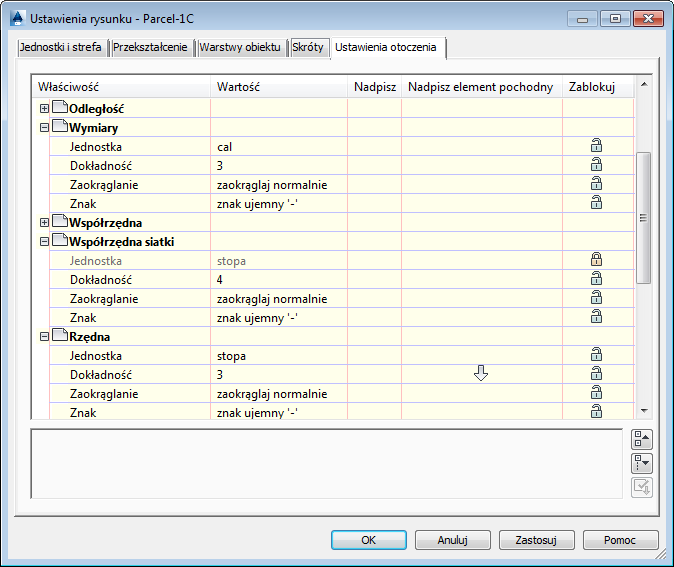The height and width of the screenshot is (567, 674).
Task: Click the Odległość folder icon
Action: 60,107
